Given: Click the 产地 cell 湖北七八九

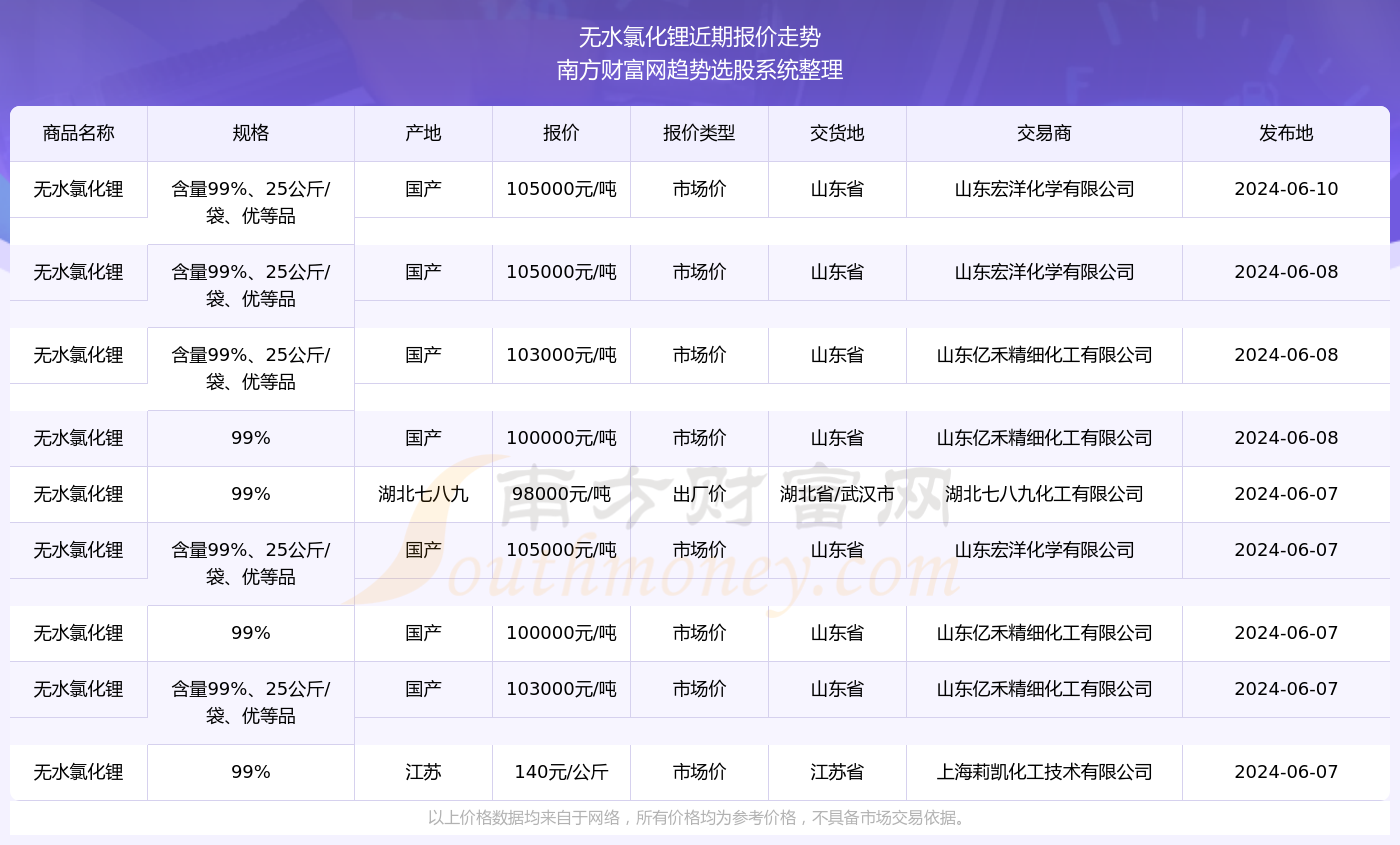Looking at the screenshot, I should pyautogui.click(x=423, y=494).
